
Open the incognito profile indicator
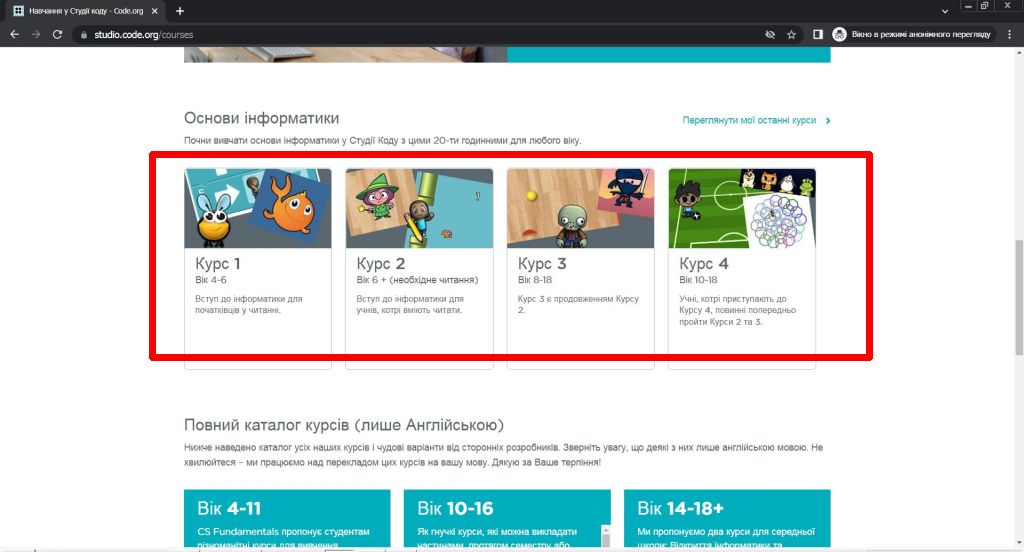pos(913,35)
